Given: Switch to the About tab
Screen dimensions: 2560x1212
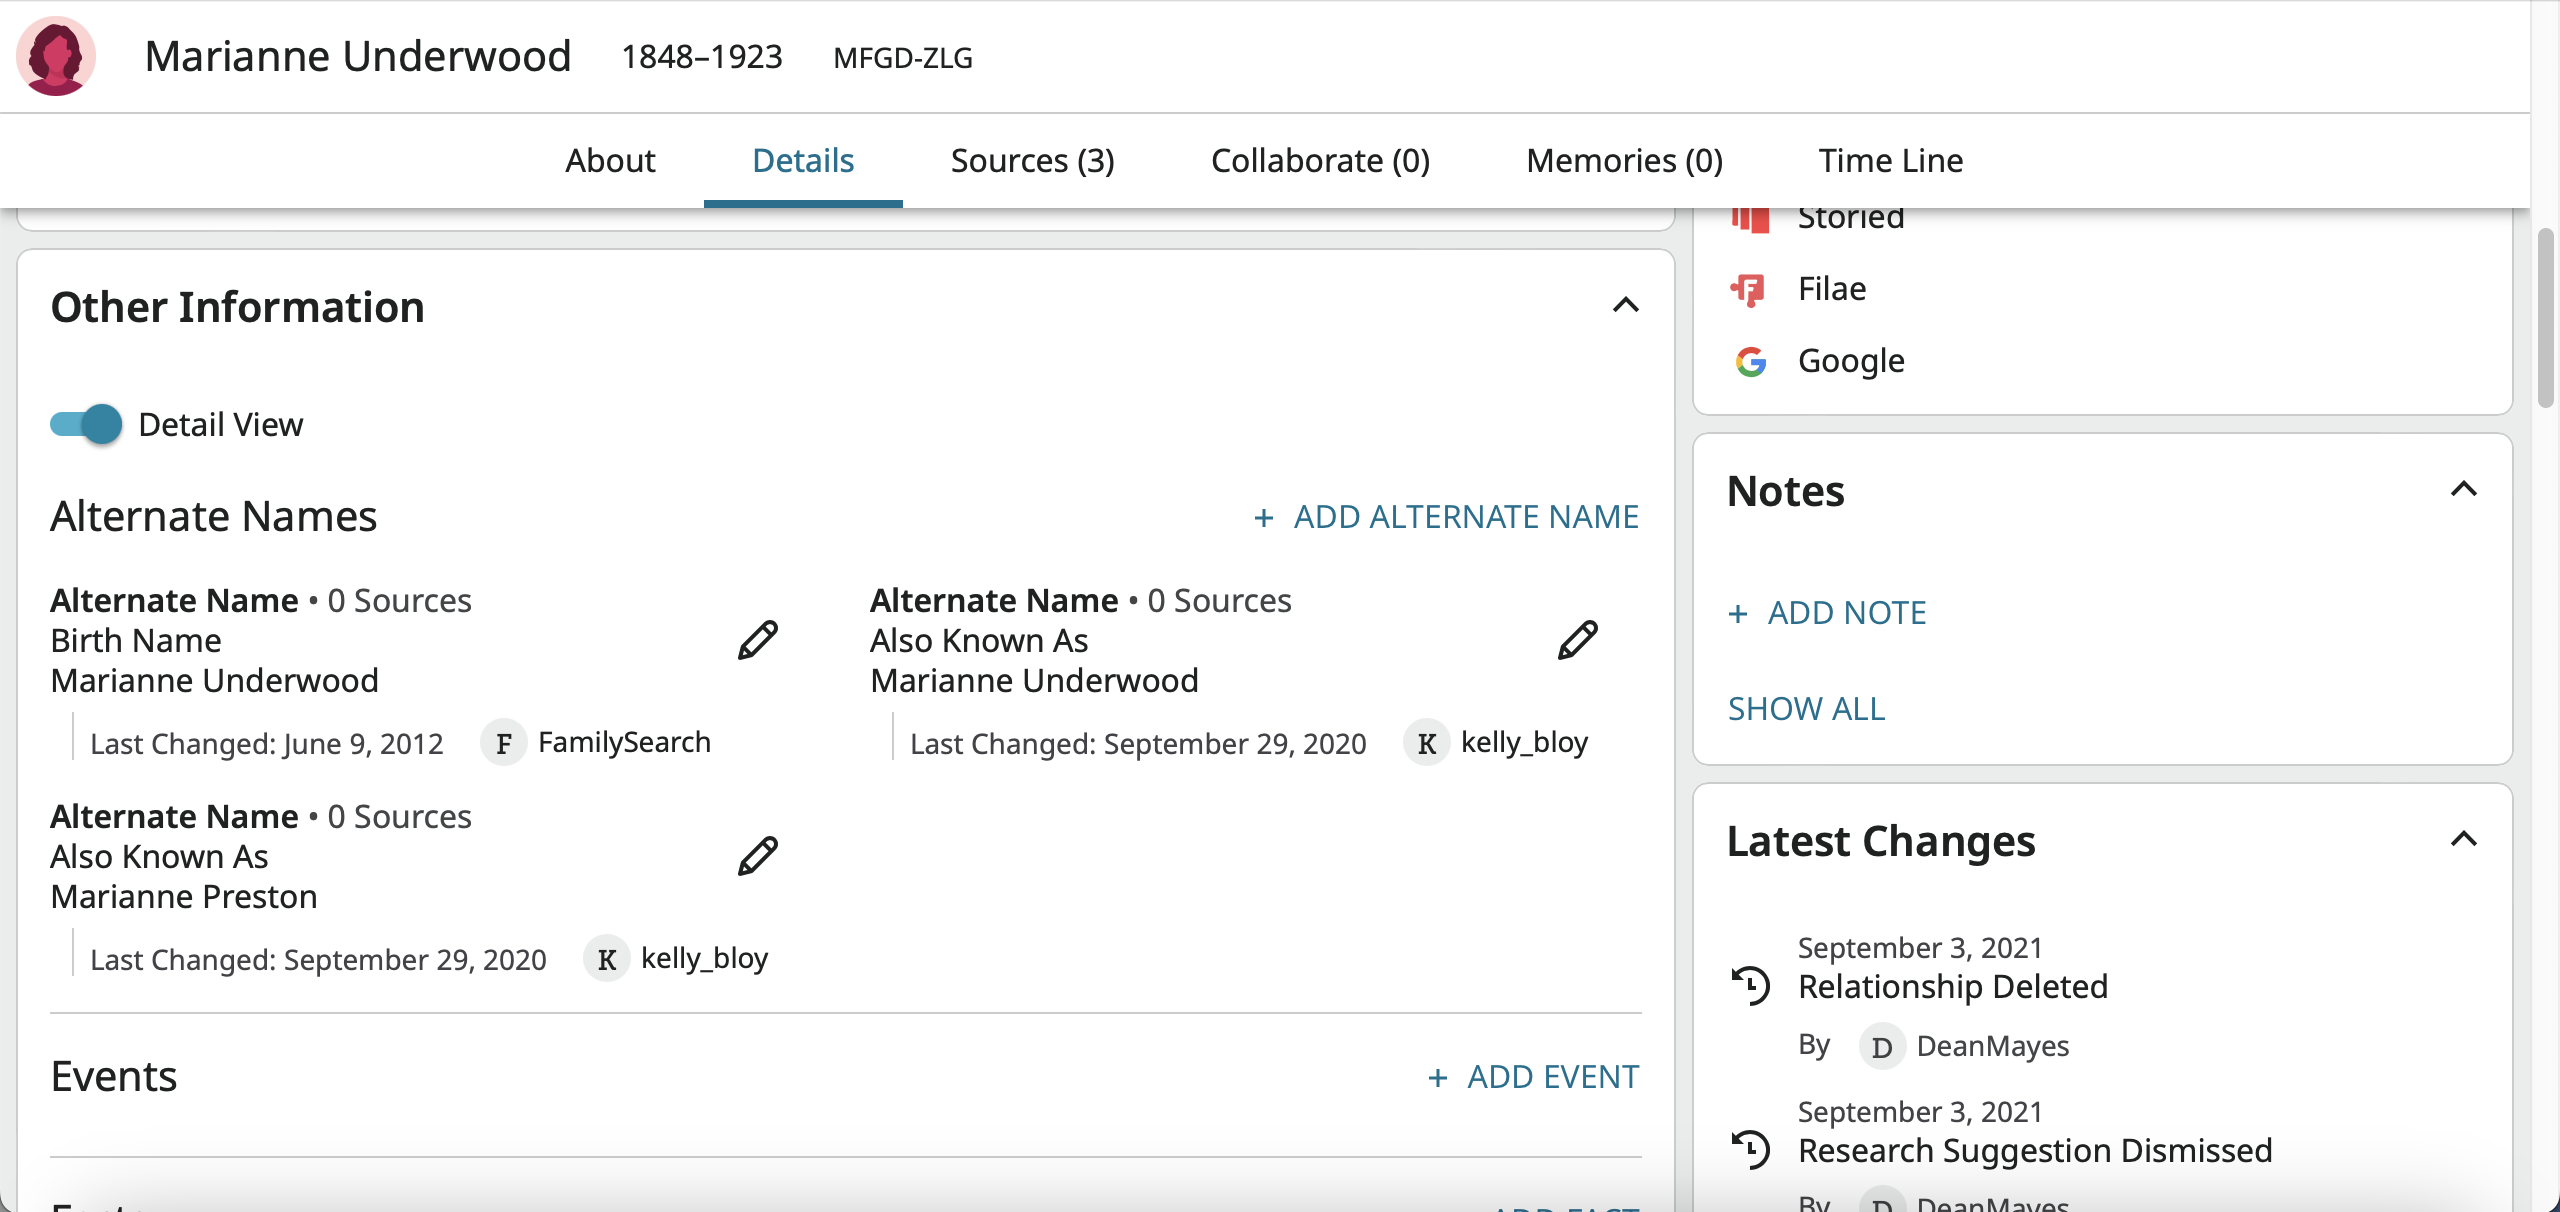Looking at the screenshot, I should coord(610,160).
